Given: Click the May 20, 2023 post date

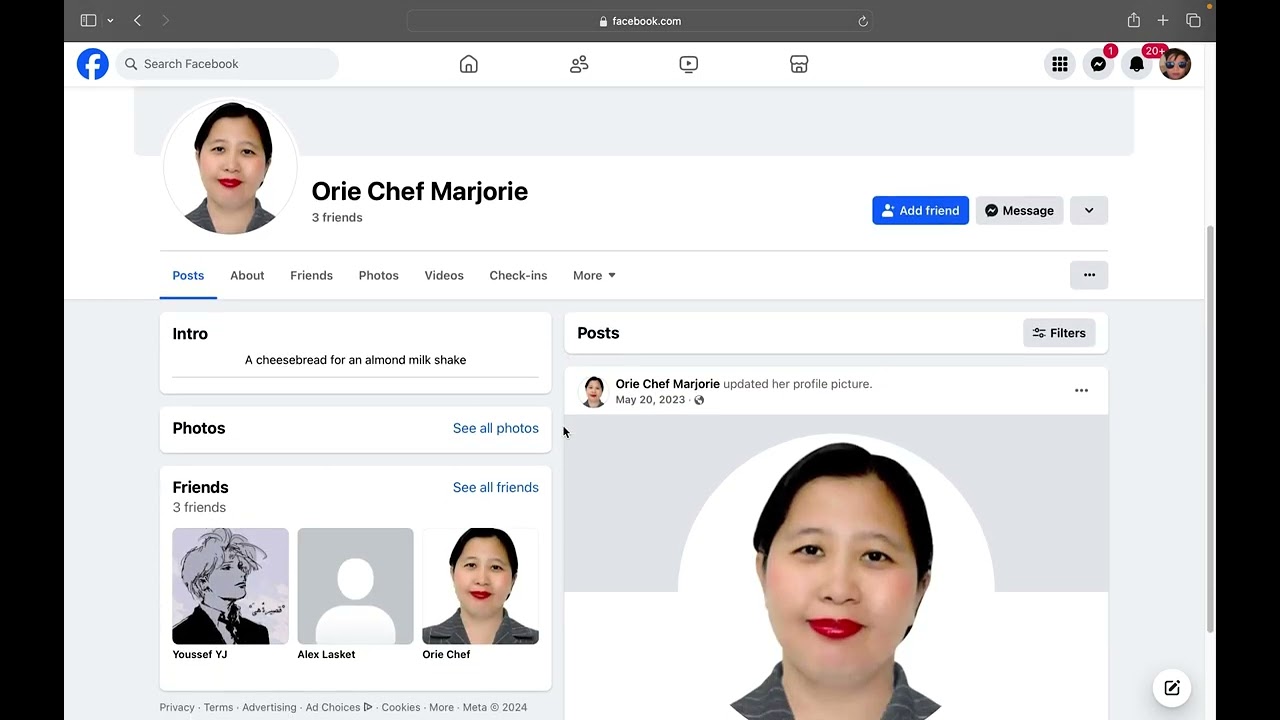Looking at the screenshot, I should (650, 400).
